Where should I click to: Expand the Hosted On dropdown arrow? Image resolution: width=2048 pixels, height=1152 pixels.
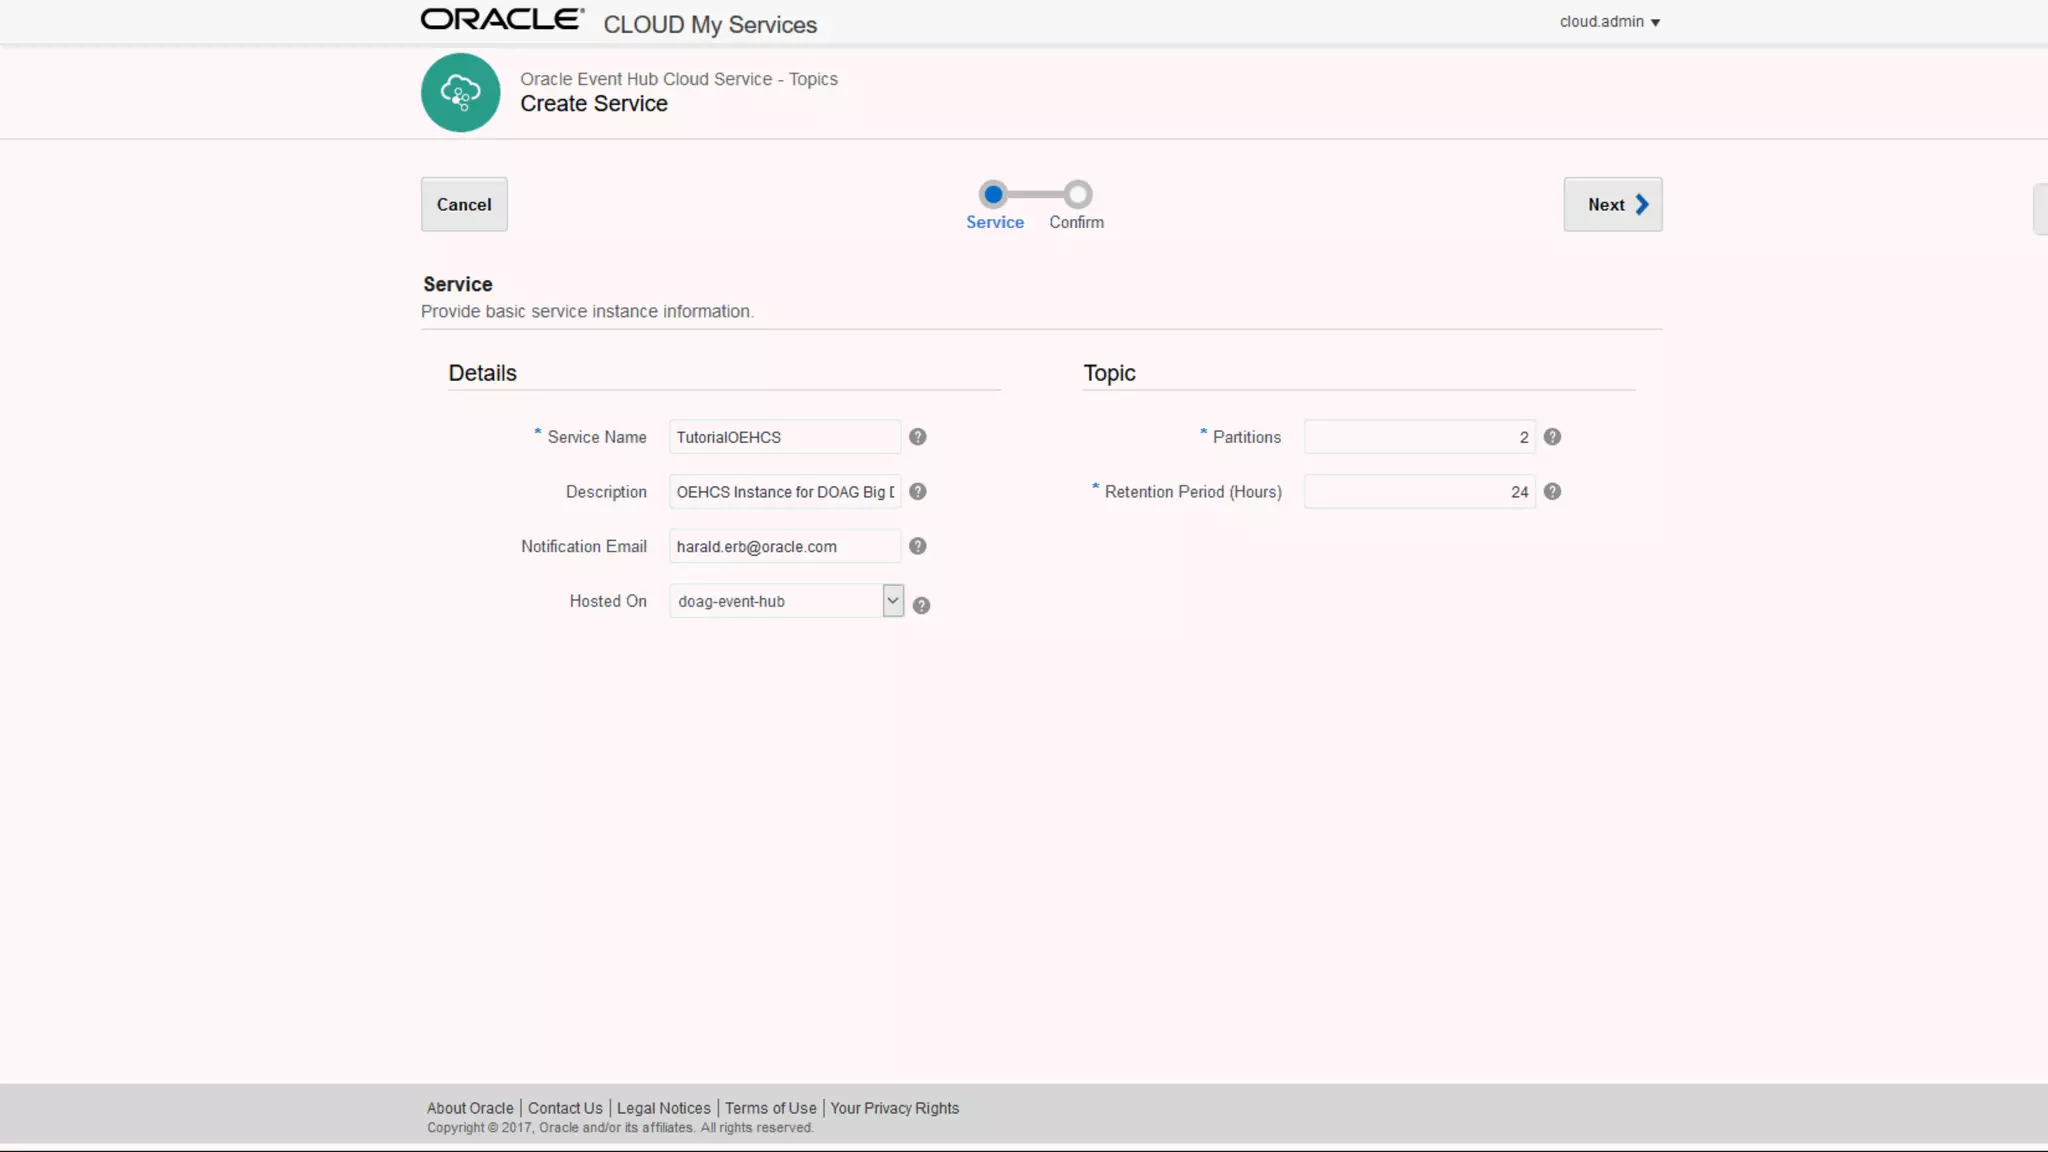coord(893,601)
